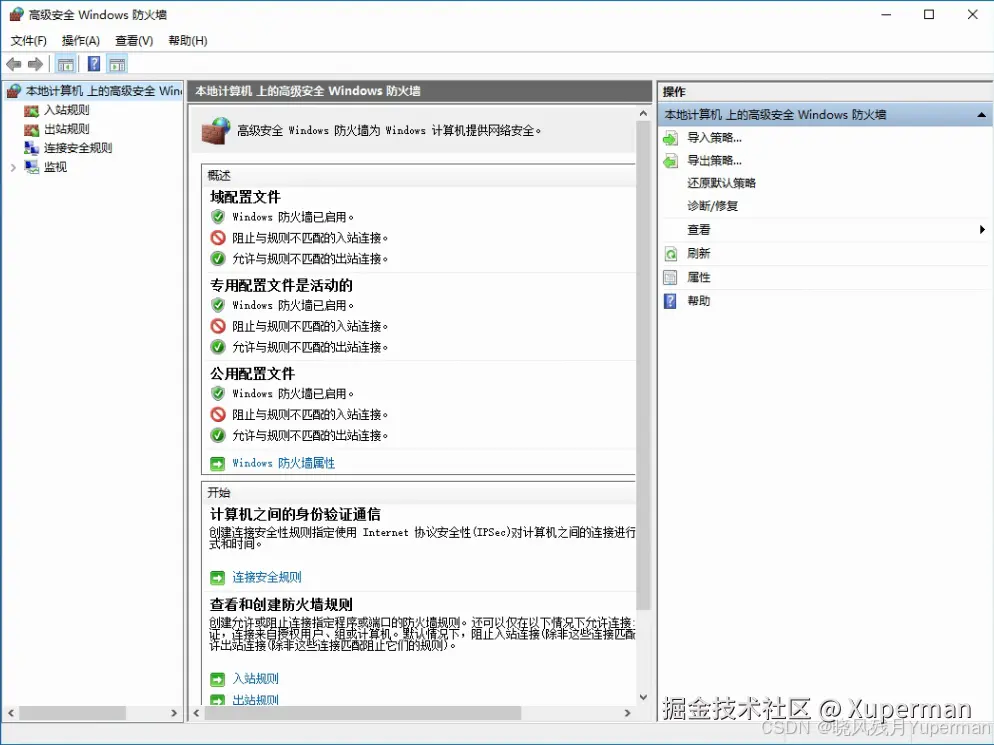Choose 属性 in the actions pane
Screen dimensions: 994x745
[699, 277]
